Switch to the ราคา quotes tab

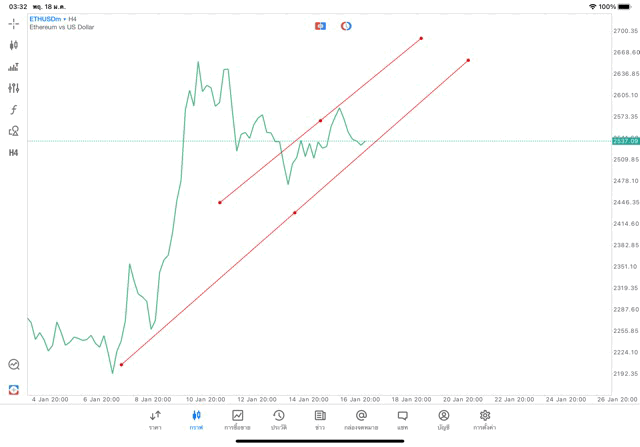tap(155, 420)
